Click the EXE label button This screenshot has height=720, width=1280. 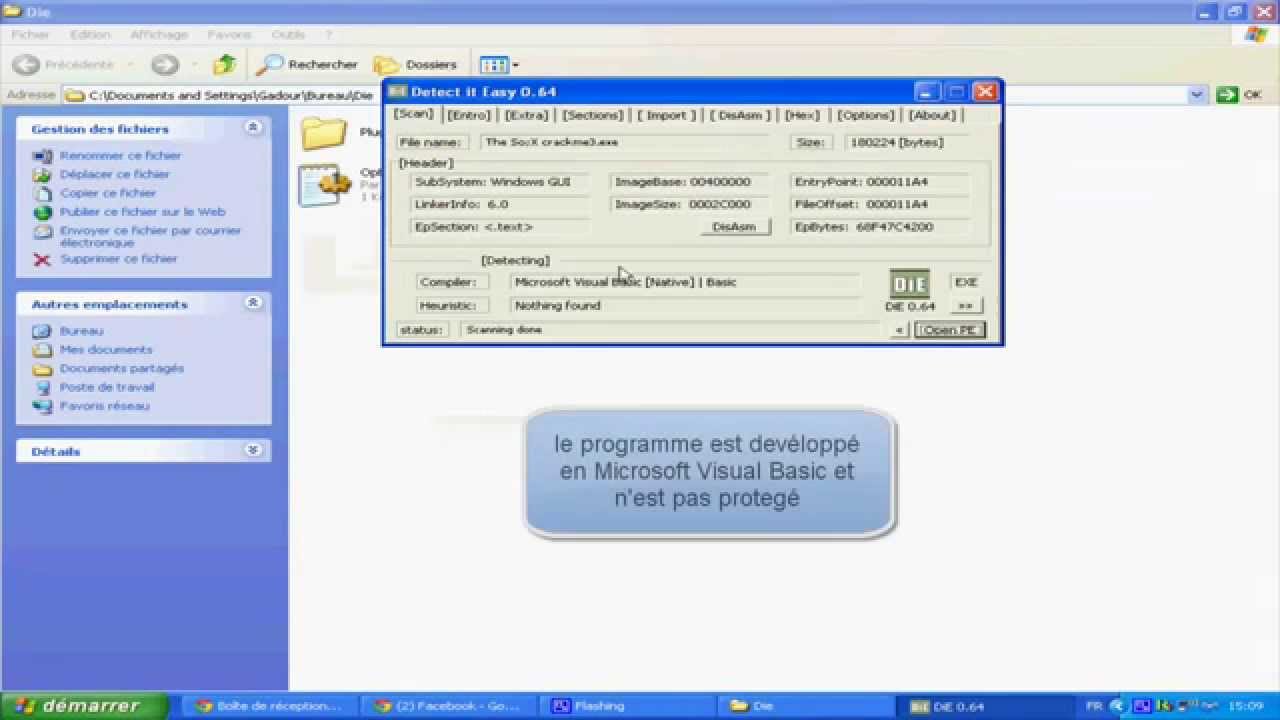click(965, 282)
